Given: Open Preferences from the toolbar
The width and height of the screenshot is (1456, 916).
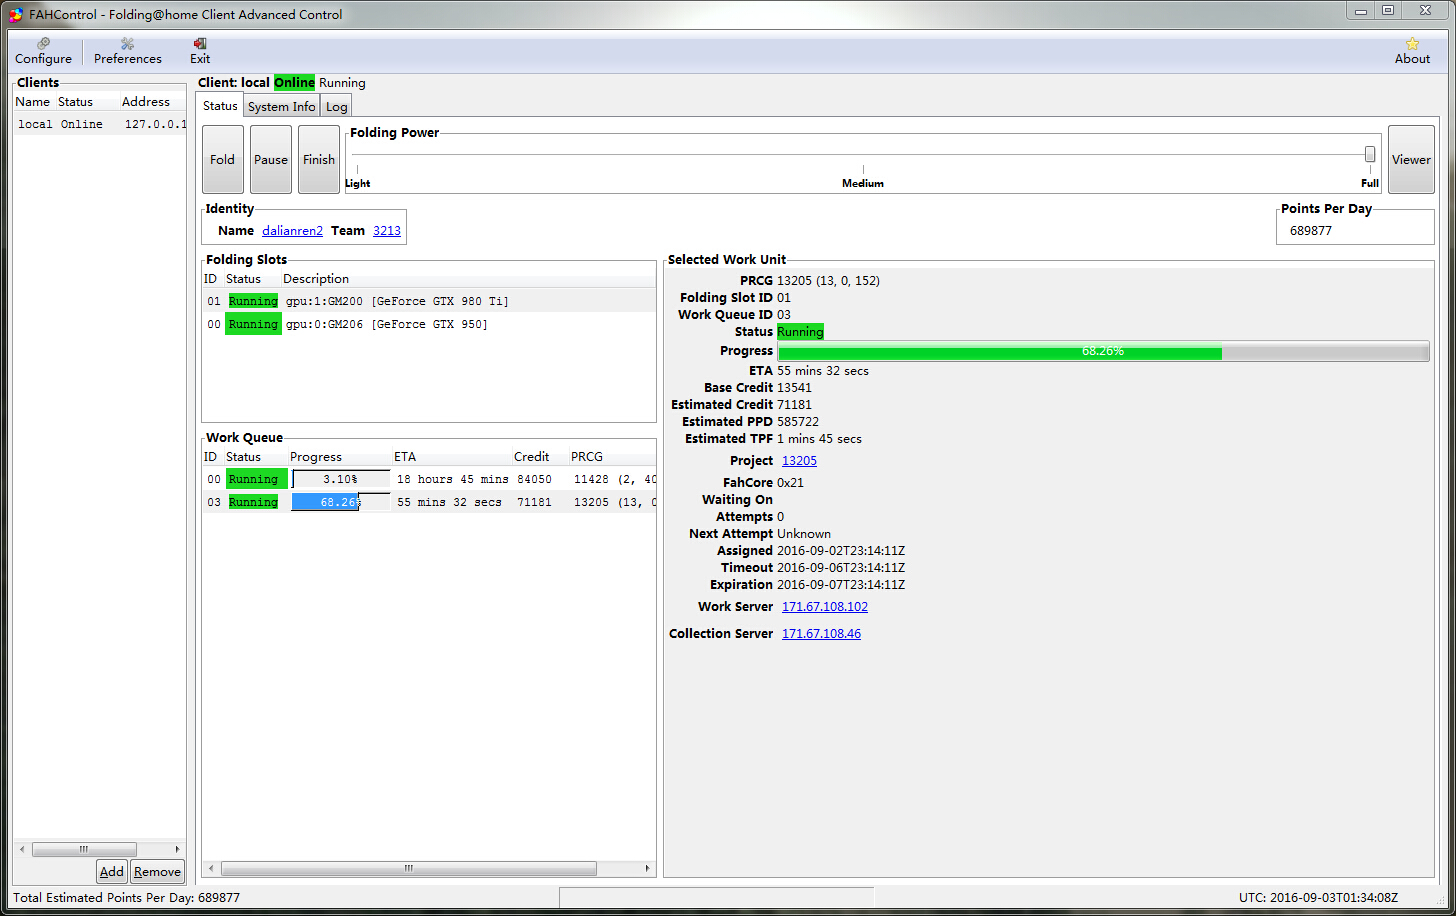Looking at the screenshot, I should point(127,51).
